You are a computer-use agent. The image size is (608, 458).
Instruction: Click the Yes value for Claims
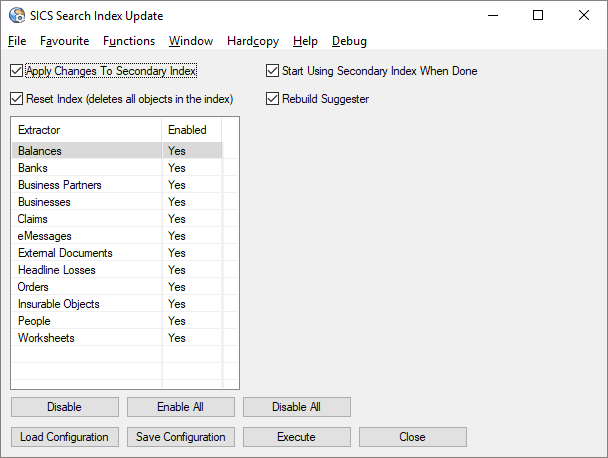177,219
